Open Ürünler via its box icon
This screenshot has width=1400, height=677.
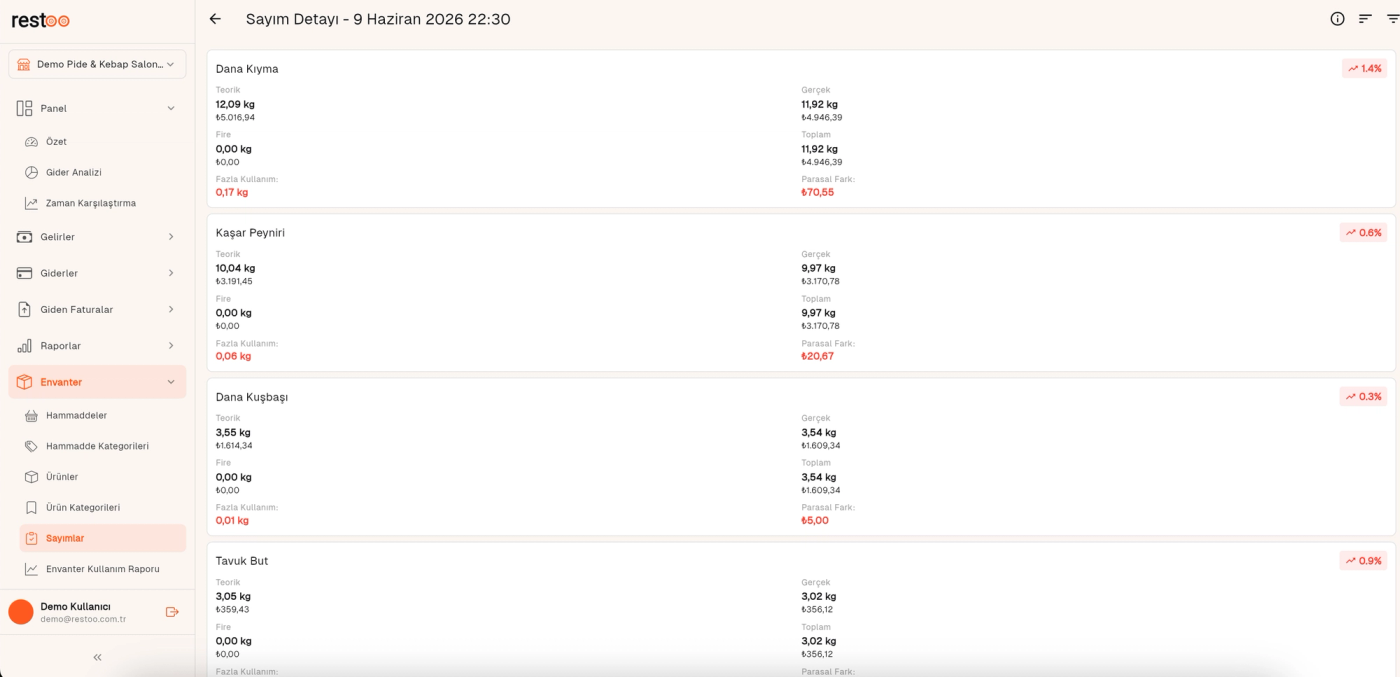point(31,477)
